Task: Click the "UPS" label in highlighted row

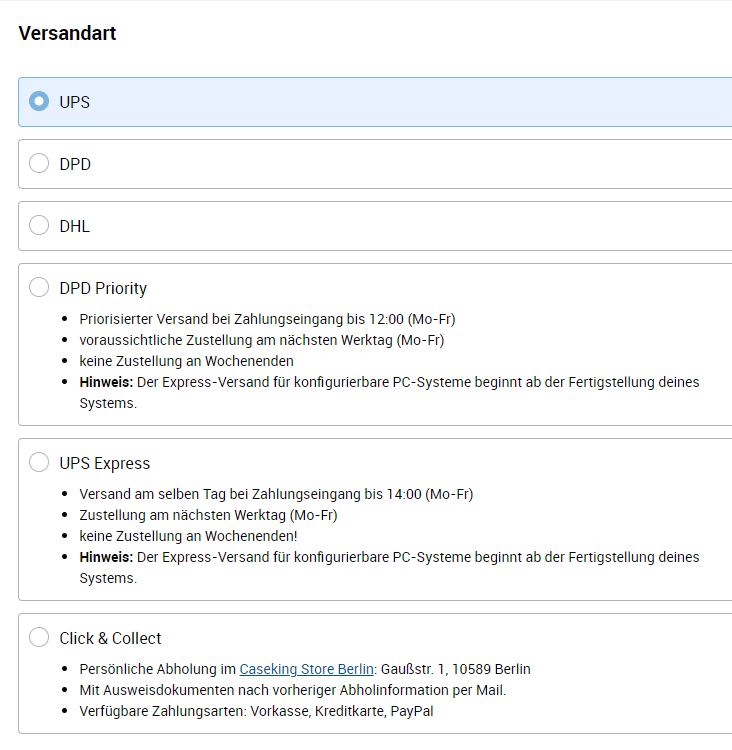Action: click(x=75, y=101)
